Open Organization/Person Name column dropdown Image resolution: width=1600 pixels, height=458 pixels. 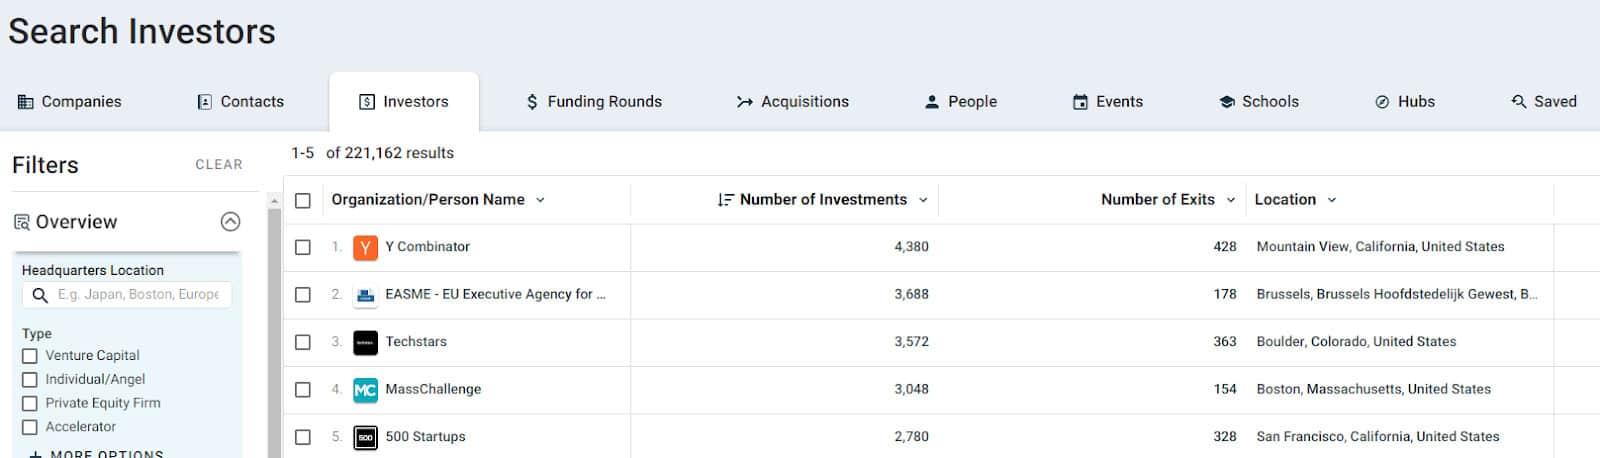pos(540,200)
